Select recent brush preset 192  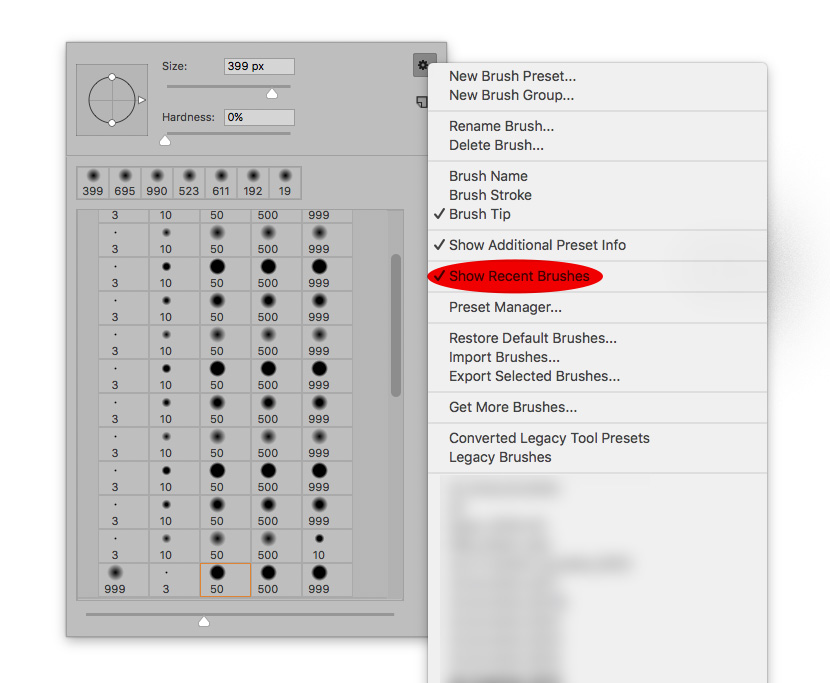[x=253, y=182]
